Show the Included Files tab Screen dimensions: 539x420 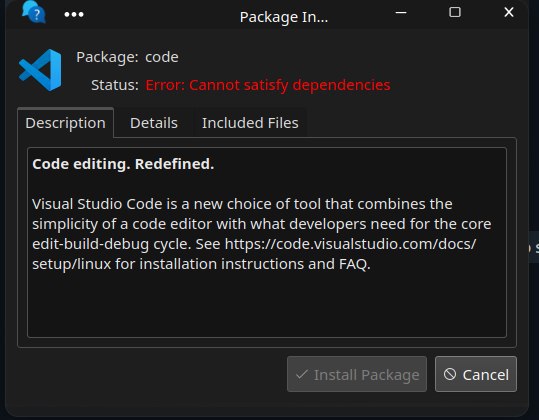tap(250, 123)
